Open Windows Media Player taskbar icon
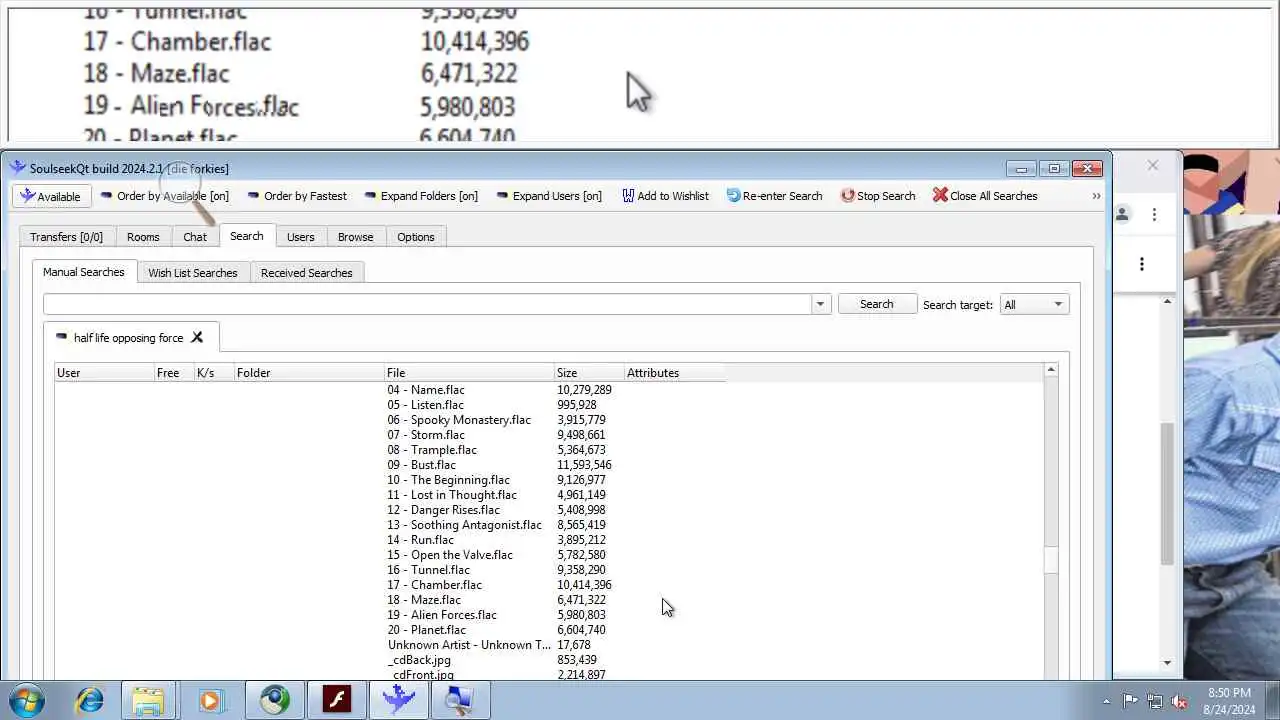The image size is (1280, 720). point(210,700)
